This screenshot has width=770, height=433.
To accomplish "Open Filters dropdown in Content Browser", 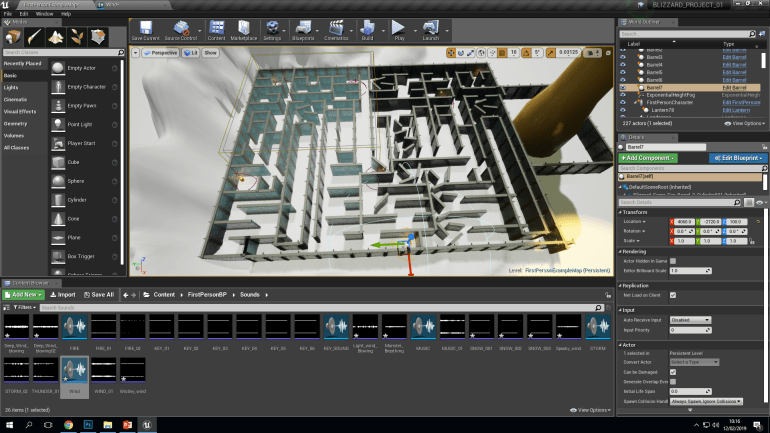I will pyautogui.click(x=24, y=307).
